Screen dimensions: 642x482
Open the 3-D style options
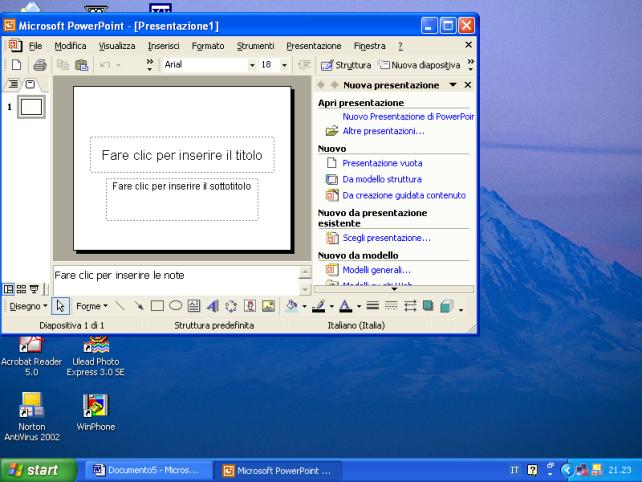click(x=447, y=306)
